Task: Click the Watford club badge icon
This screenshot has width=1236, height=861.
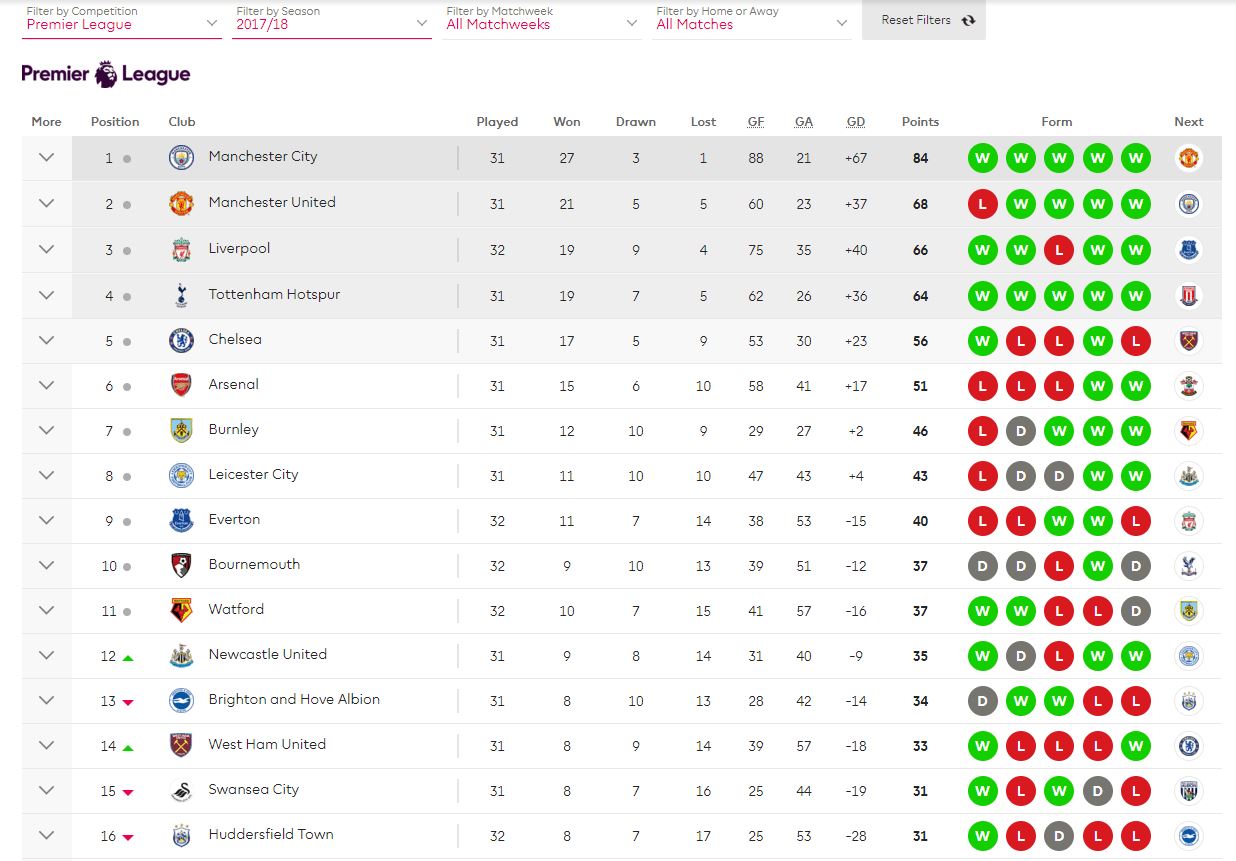Action: [181, 611]
